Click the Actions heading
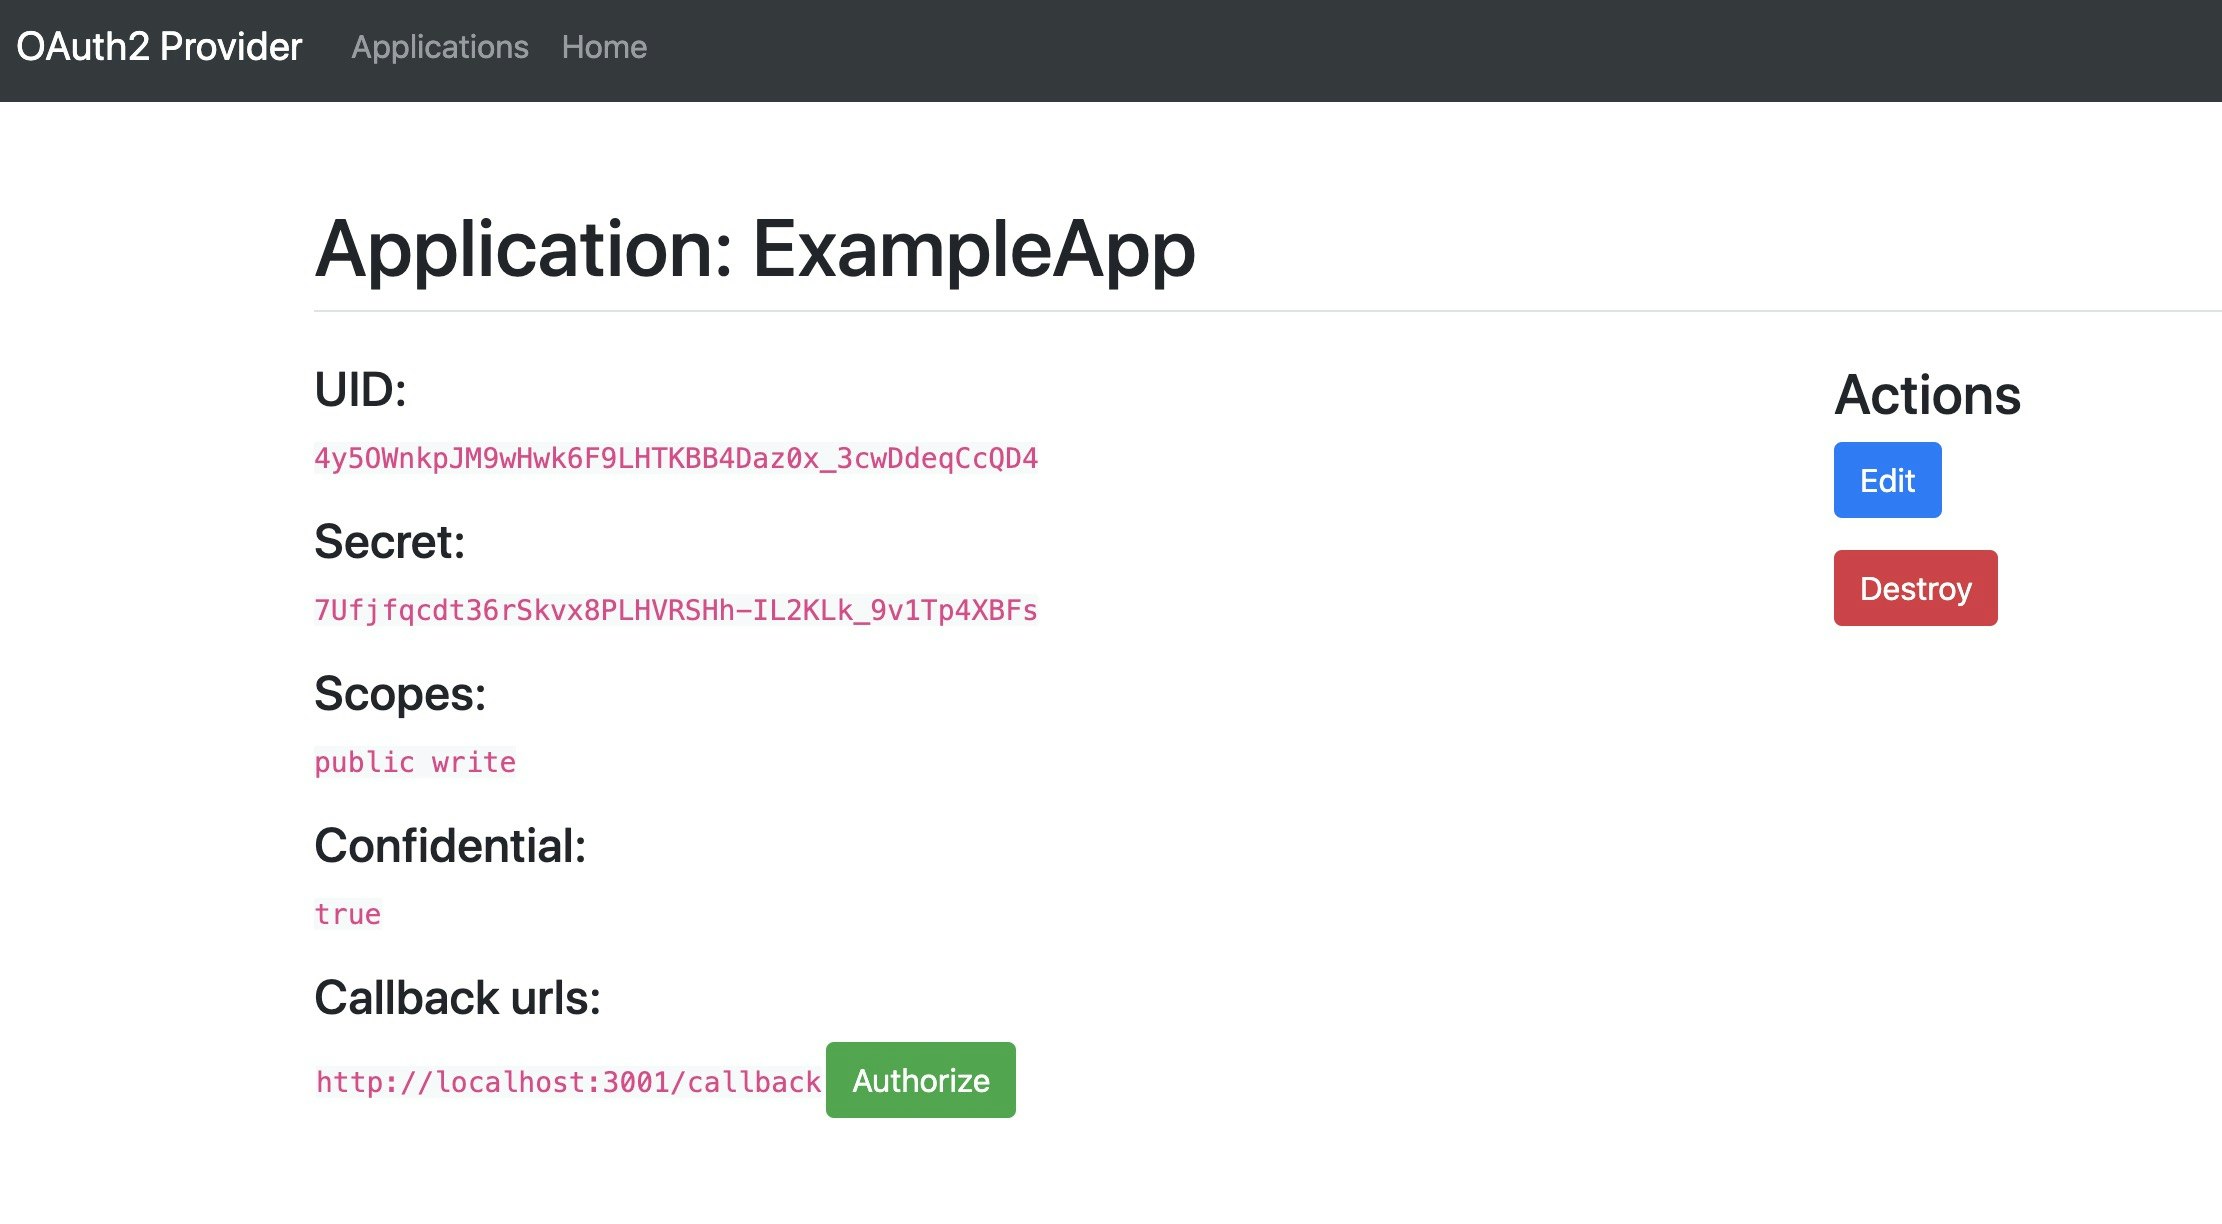 1927,395
